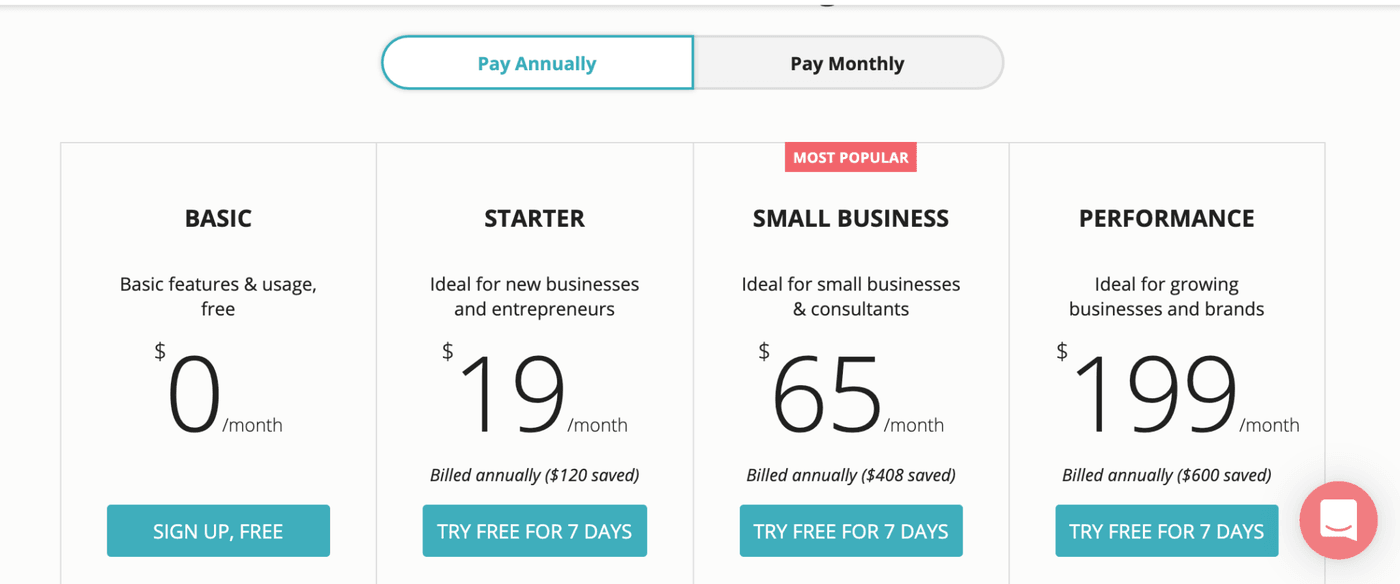Click the "$408 saved" billing note

[x=851, y=475]
